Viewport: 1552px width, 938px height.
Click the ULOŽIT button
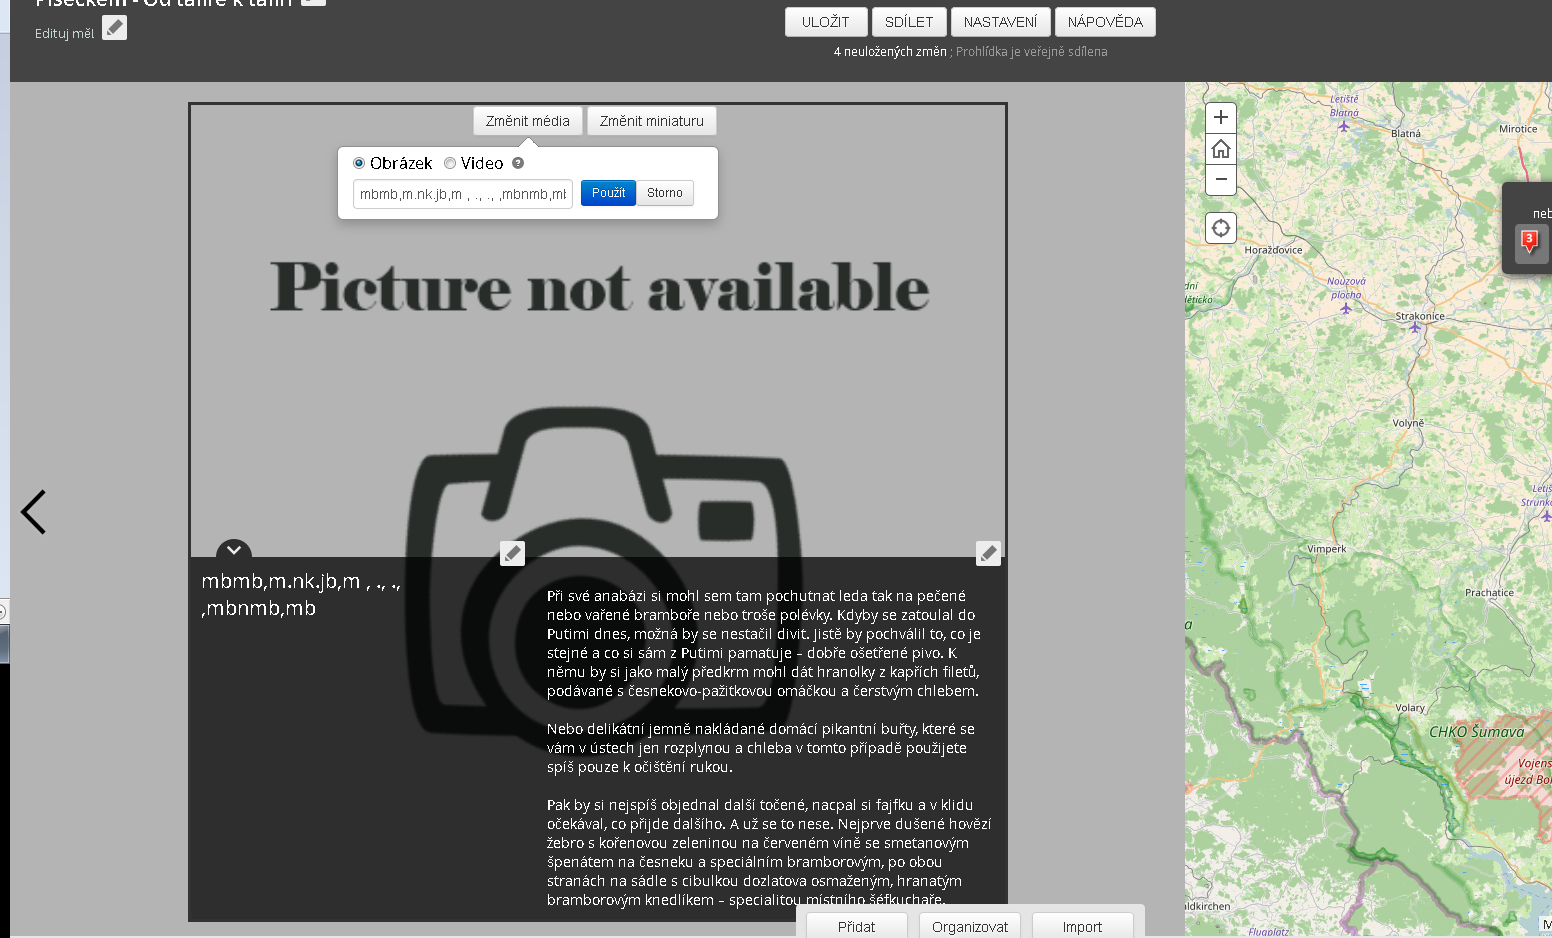point(826,22)
